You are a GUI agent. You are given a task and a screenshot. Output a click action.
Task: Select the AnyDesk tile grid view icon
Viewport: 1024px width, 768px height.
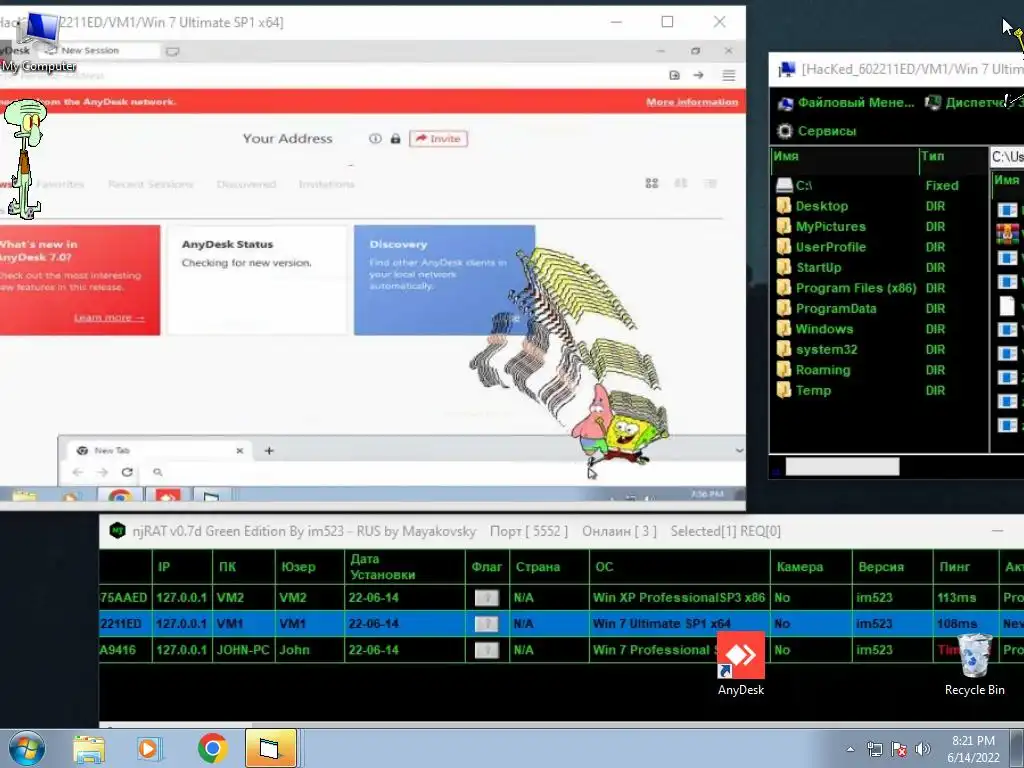click(652, 184)
